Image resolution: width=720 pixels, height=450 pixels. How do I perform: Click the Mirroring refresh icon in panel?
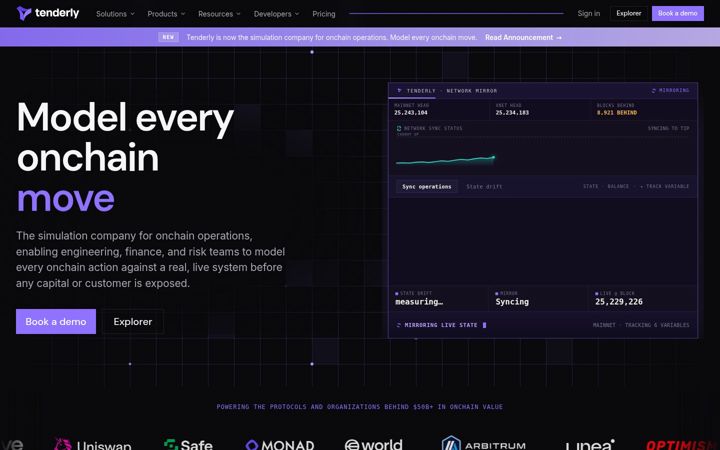(x=653, y=90)
